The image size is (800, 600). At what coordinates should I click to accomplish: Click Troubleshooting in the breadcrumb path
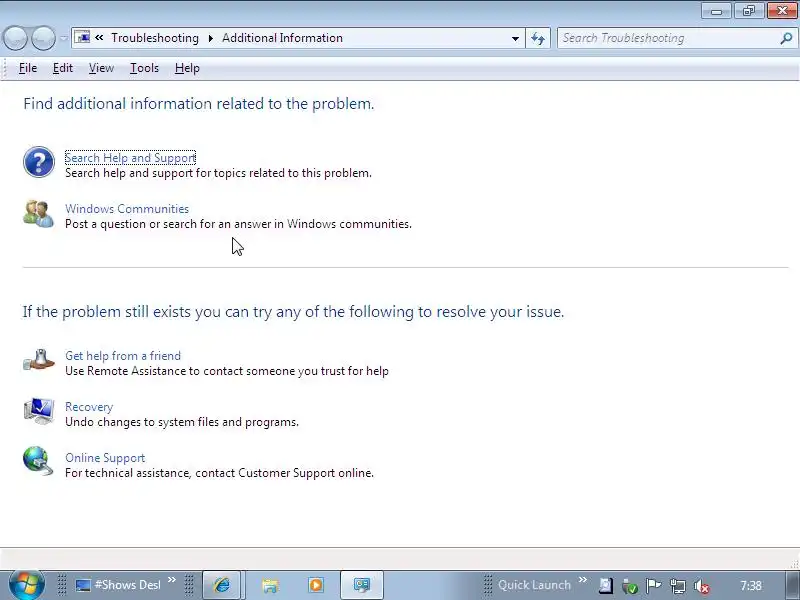[x=155, y=38]
